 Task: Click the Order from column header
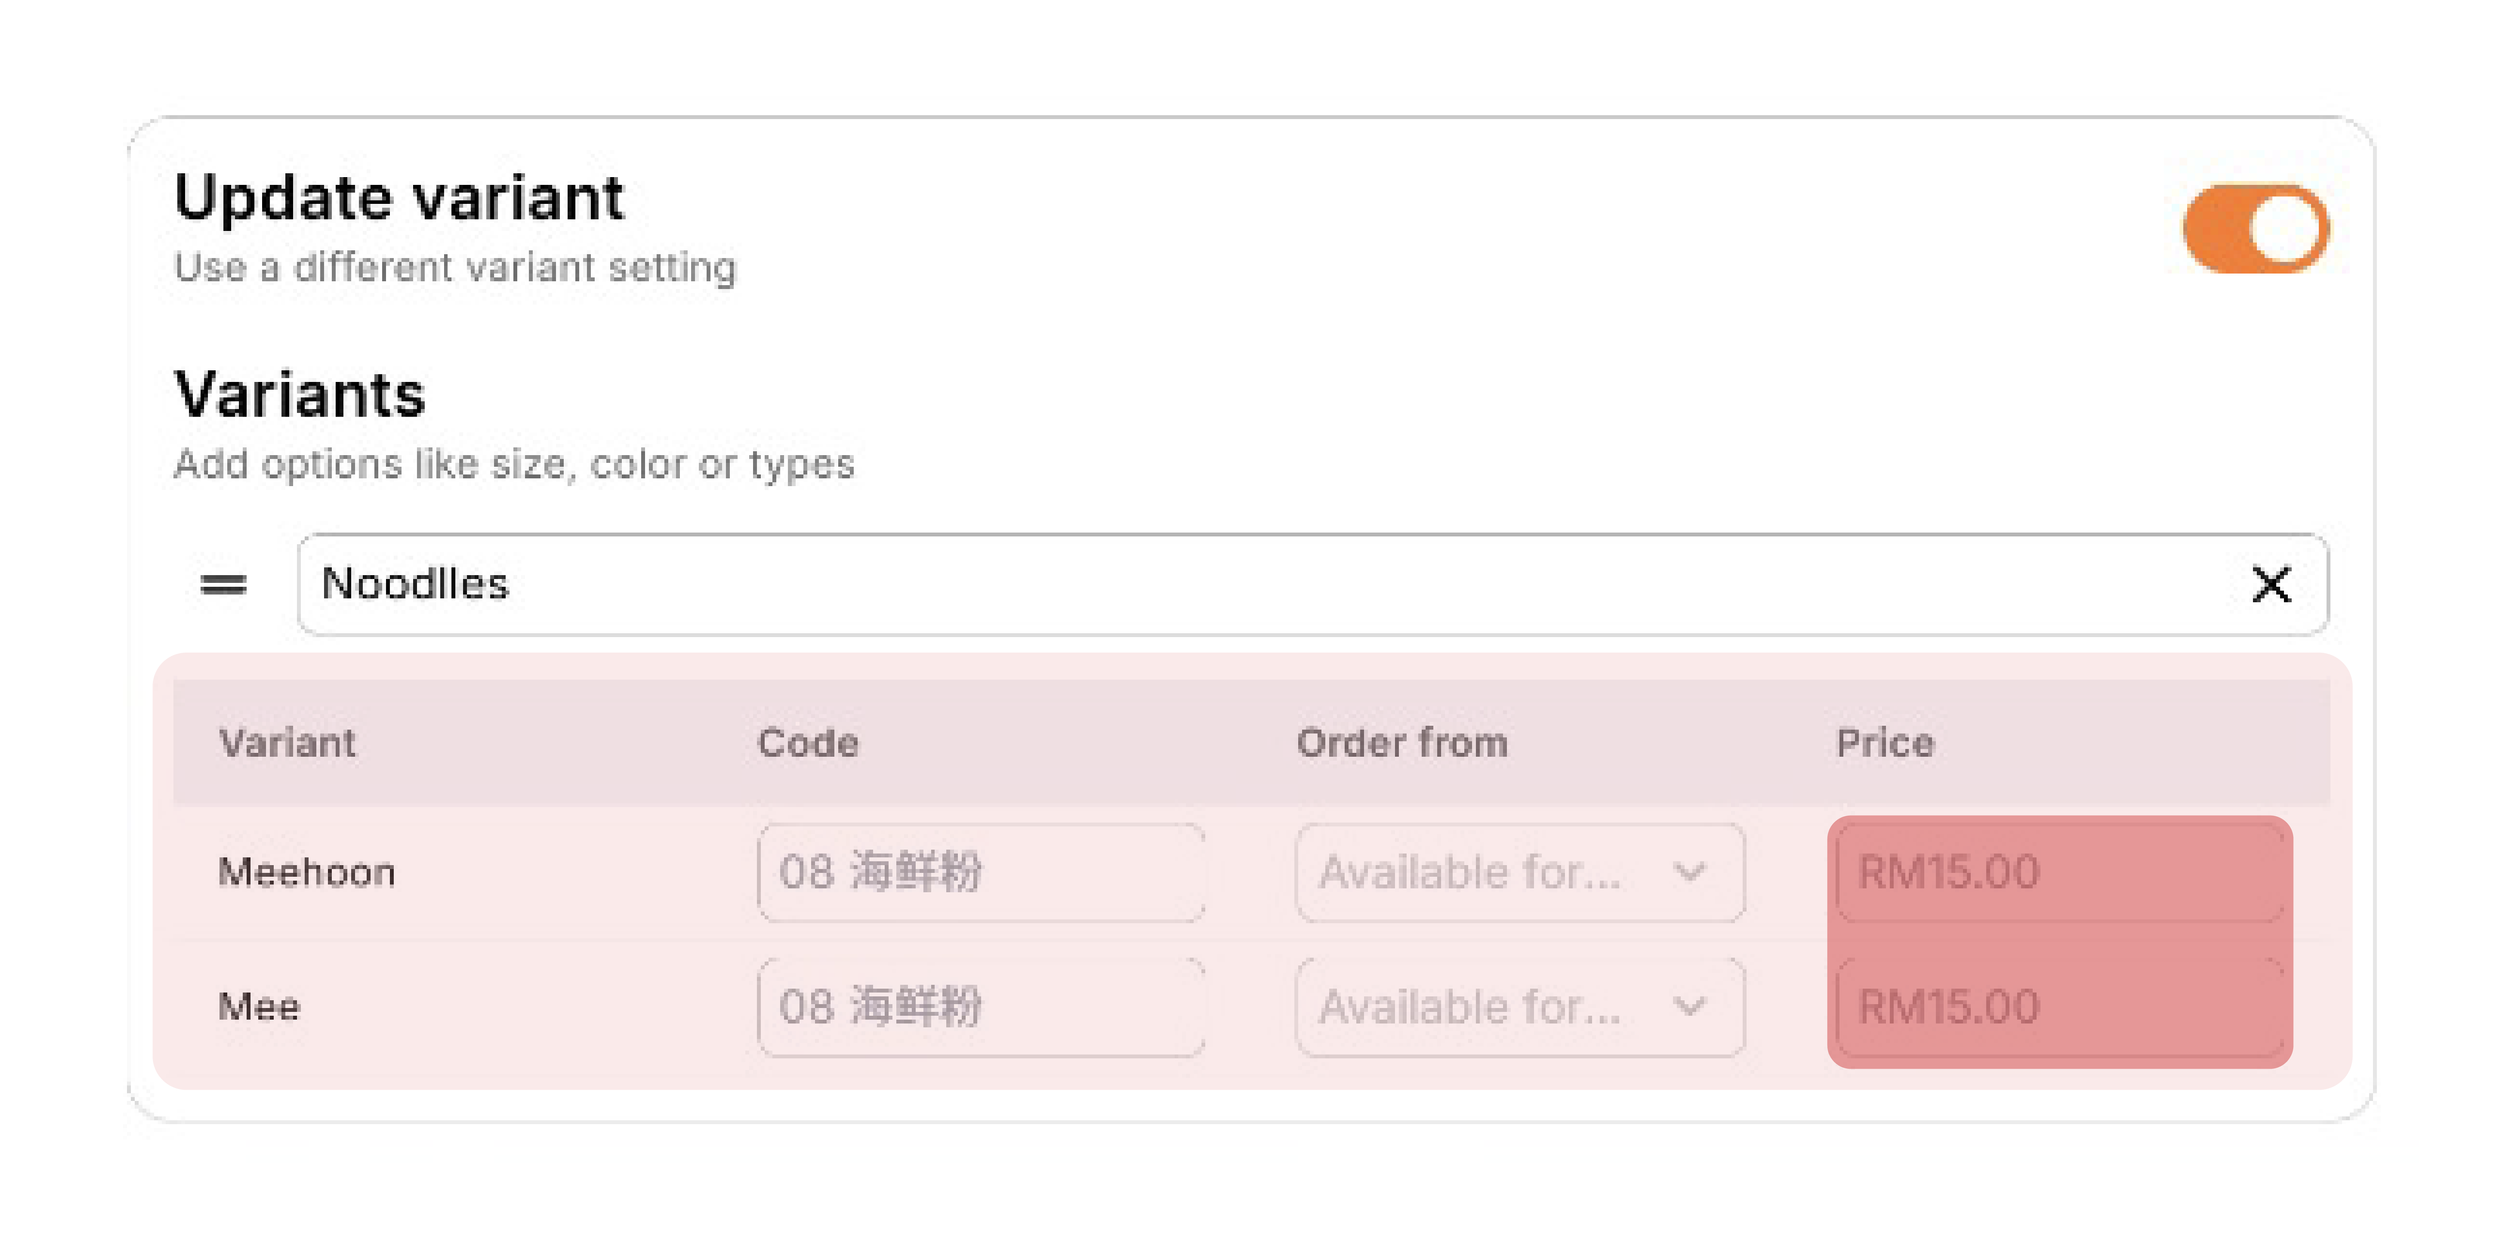point(1401,743)
